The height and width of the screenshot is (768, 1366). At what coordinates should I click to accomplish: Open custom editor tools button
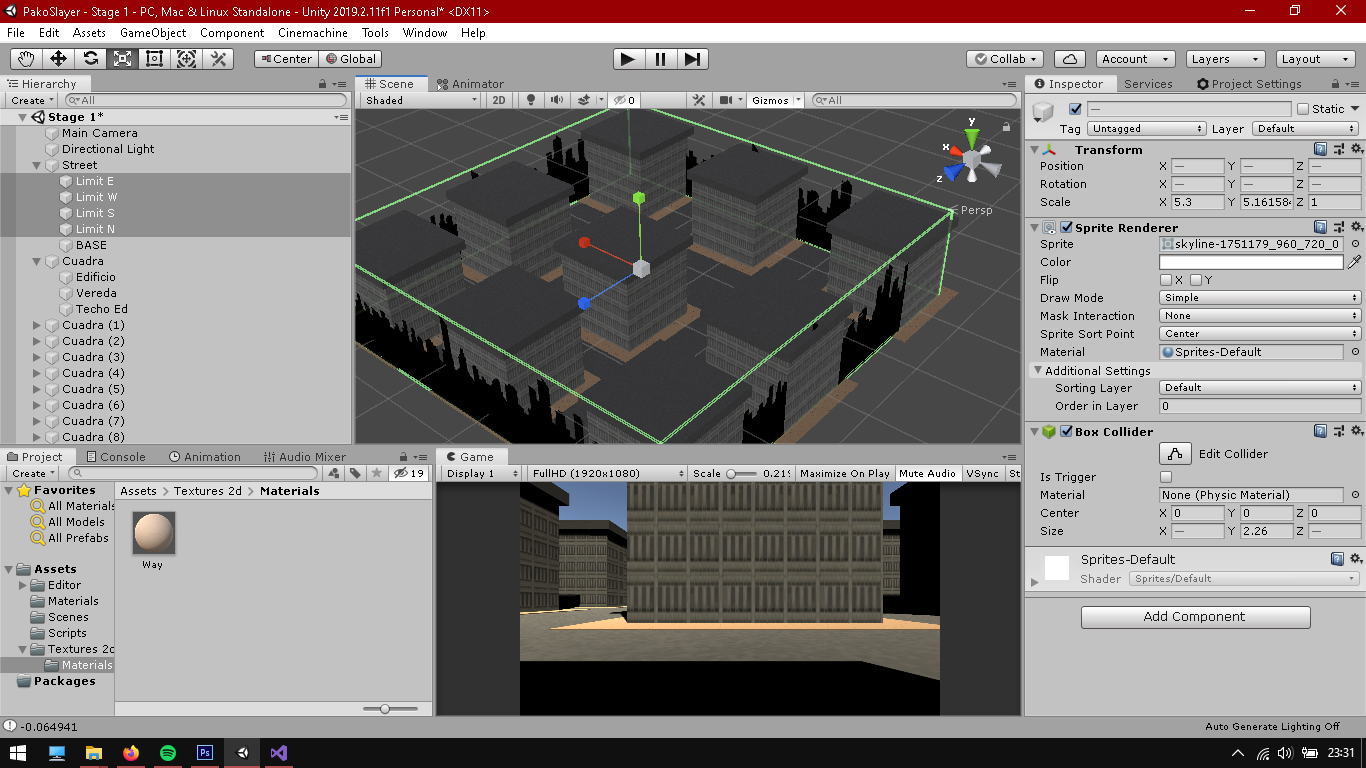[218, 59]
